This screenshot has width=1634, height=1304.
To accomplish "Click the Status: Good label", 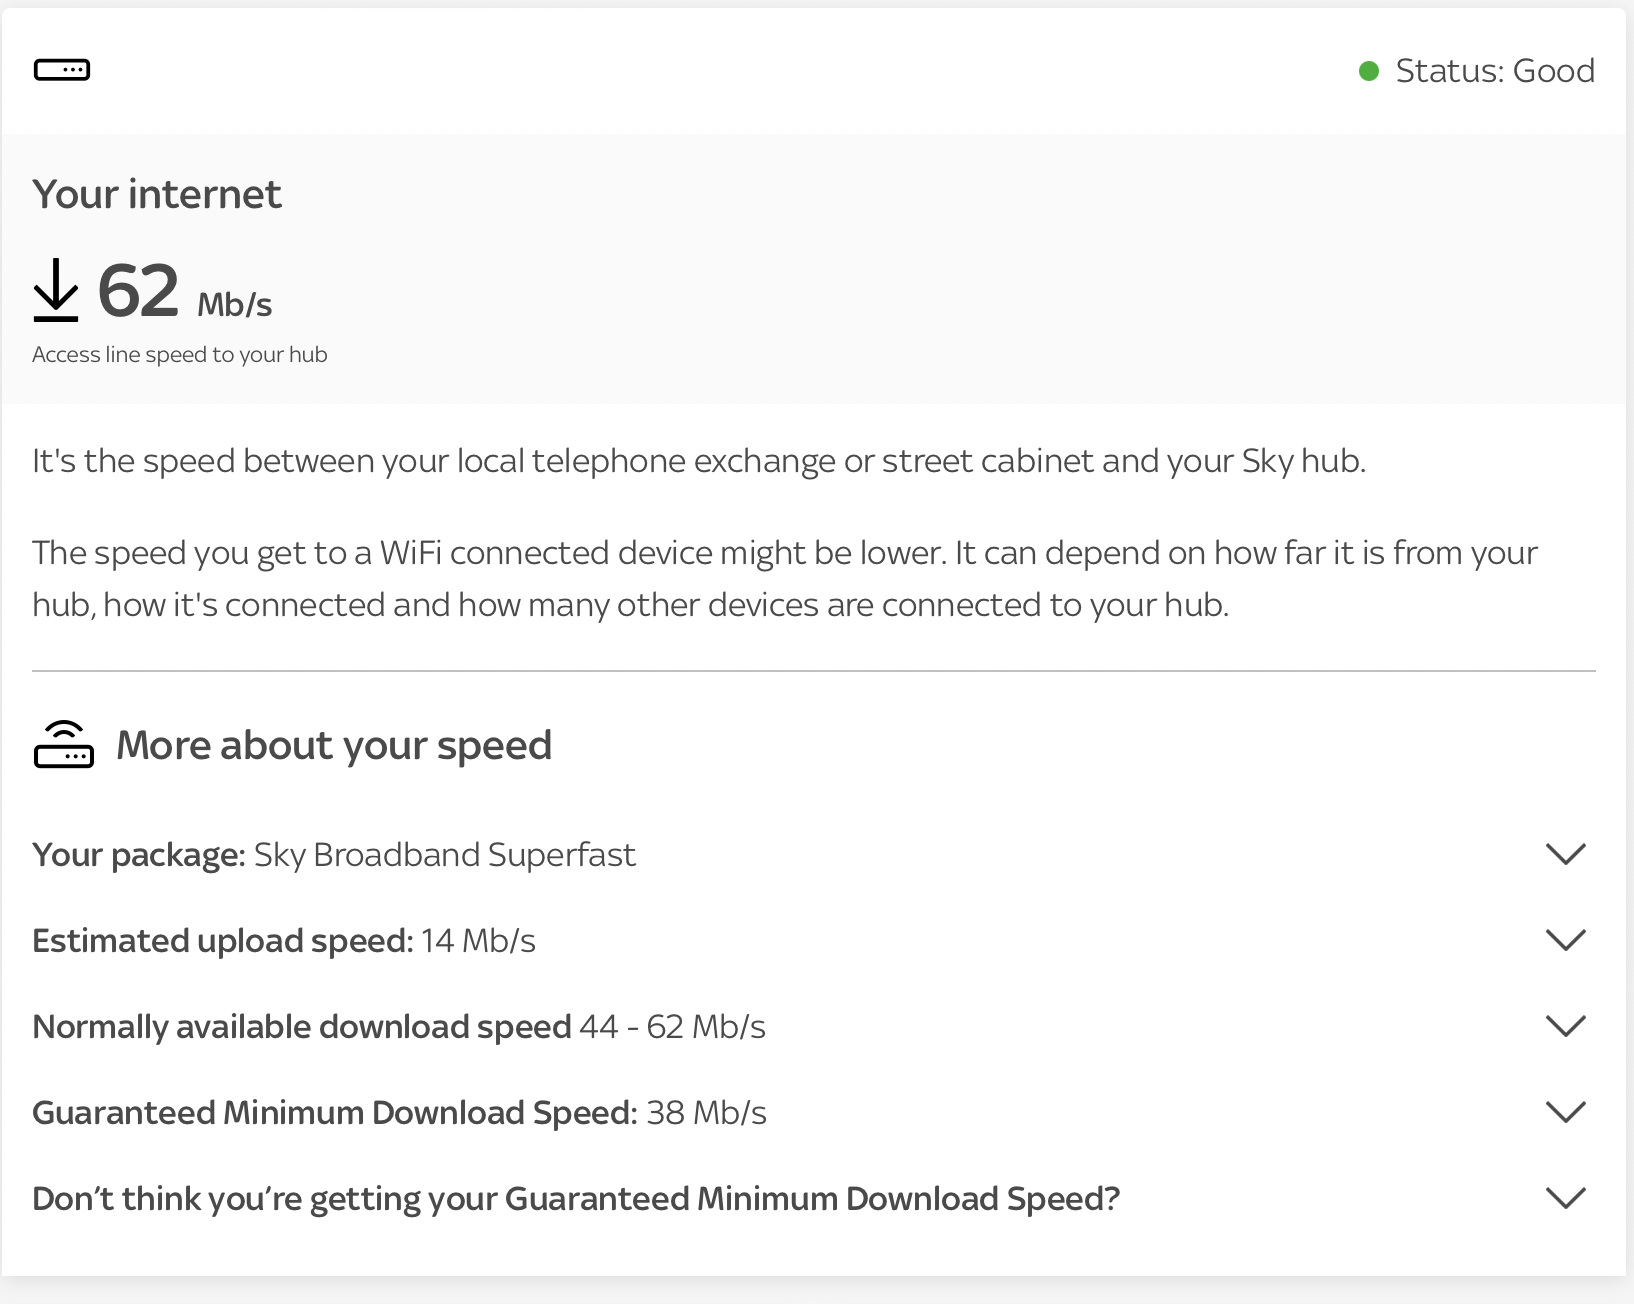I will (x=1494, y=70).
